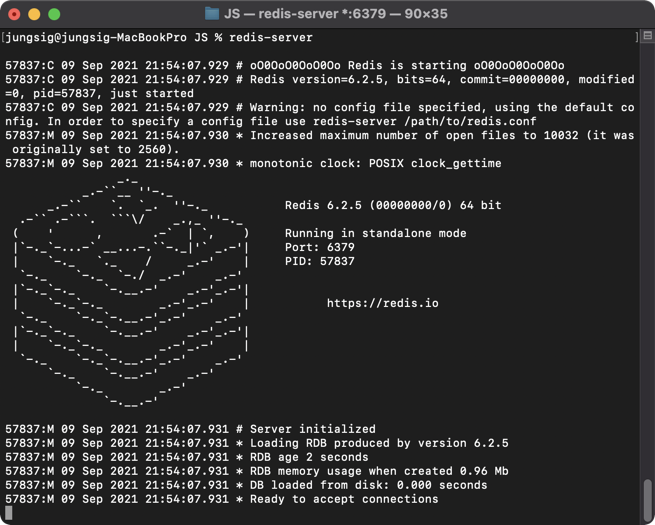The width and height of the screenshot is (655, 525).
Task: Click the green zoom window button
Action: click(54, 14)
